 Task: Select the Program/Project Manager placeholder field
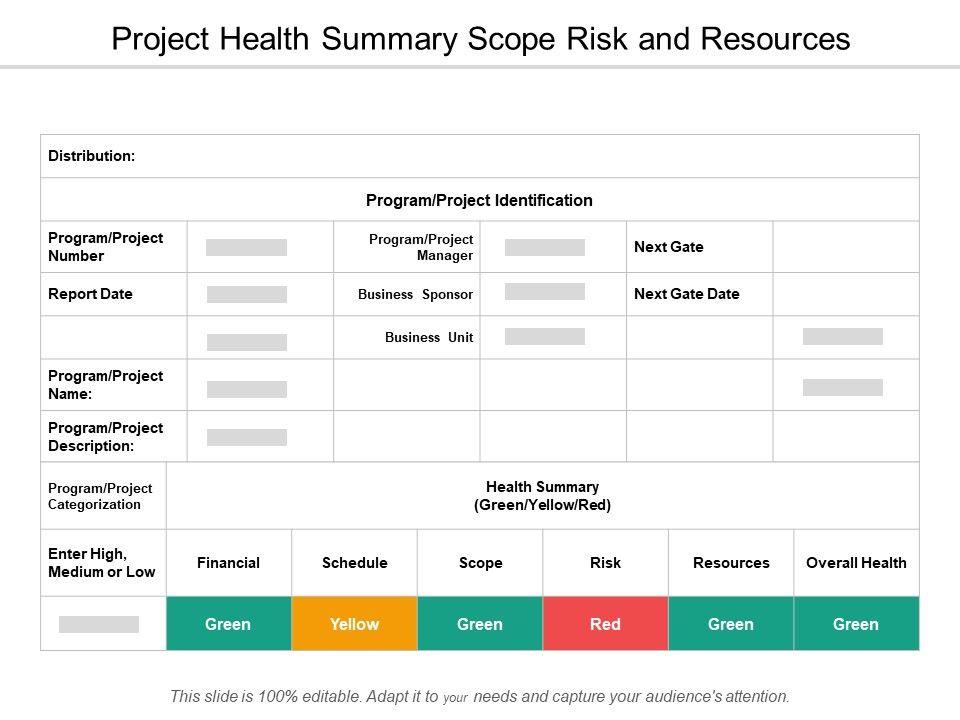click(544, 247)
